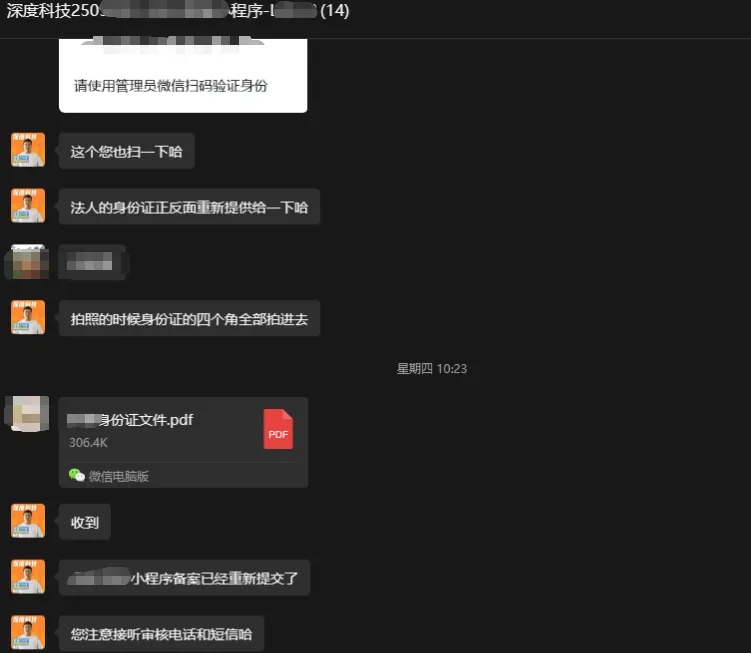The height and width of the screenshot is (653, 751).
Task: Click the 星期四 10:23 timestamp
Action: pos(432,368)
